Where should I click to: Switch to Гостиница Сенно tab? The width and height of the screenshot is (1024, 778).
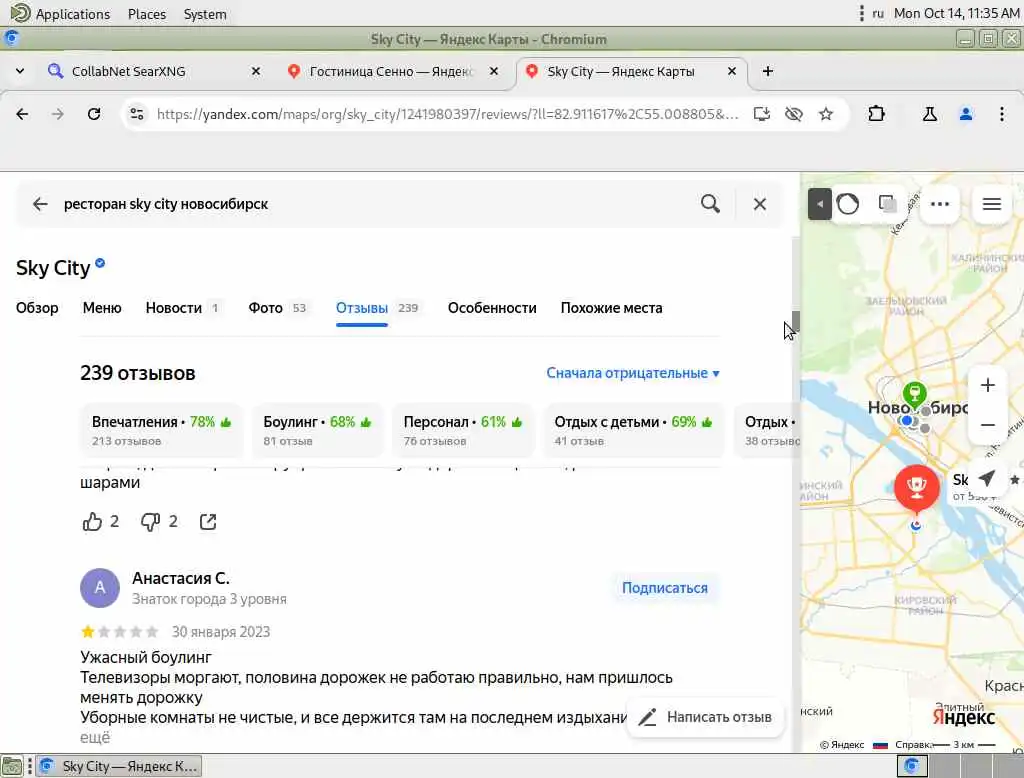(x=394, y=71)
